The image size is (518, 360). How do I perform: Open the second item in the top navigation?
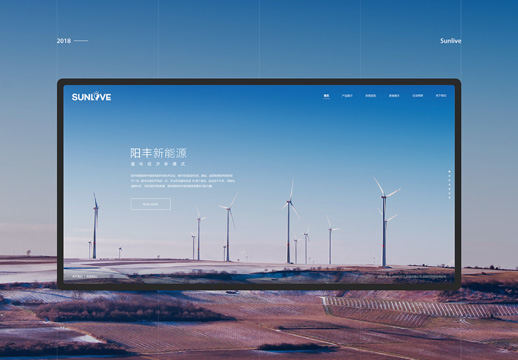tap(347, 96)
